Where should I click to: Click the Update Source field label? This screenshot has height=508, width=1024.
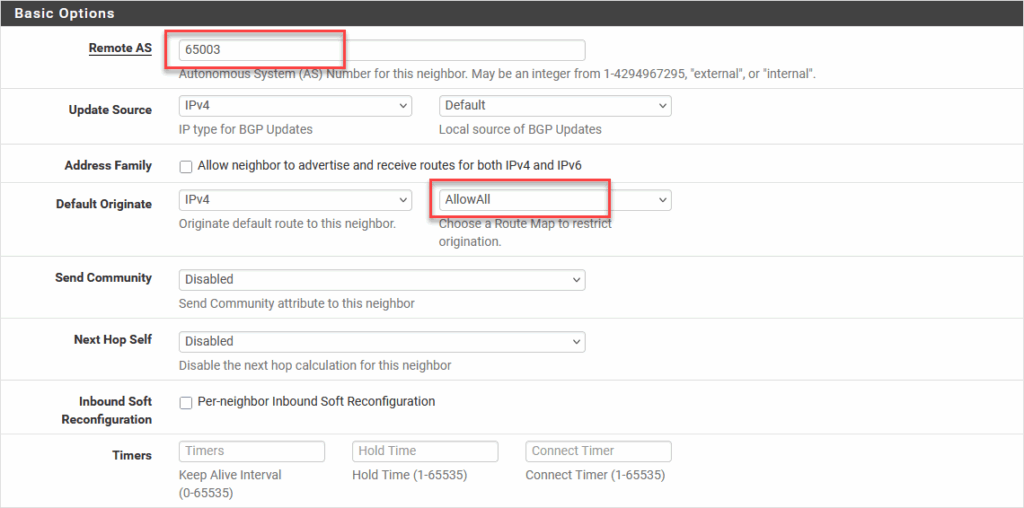pos(110,110)
